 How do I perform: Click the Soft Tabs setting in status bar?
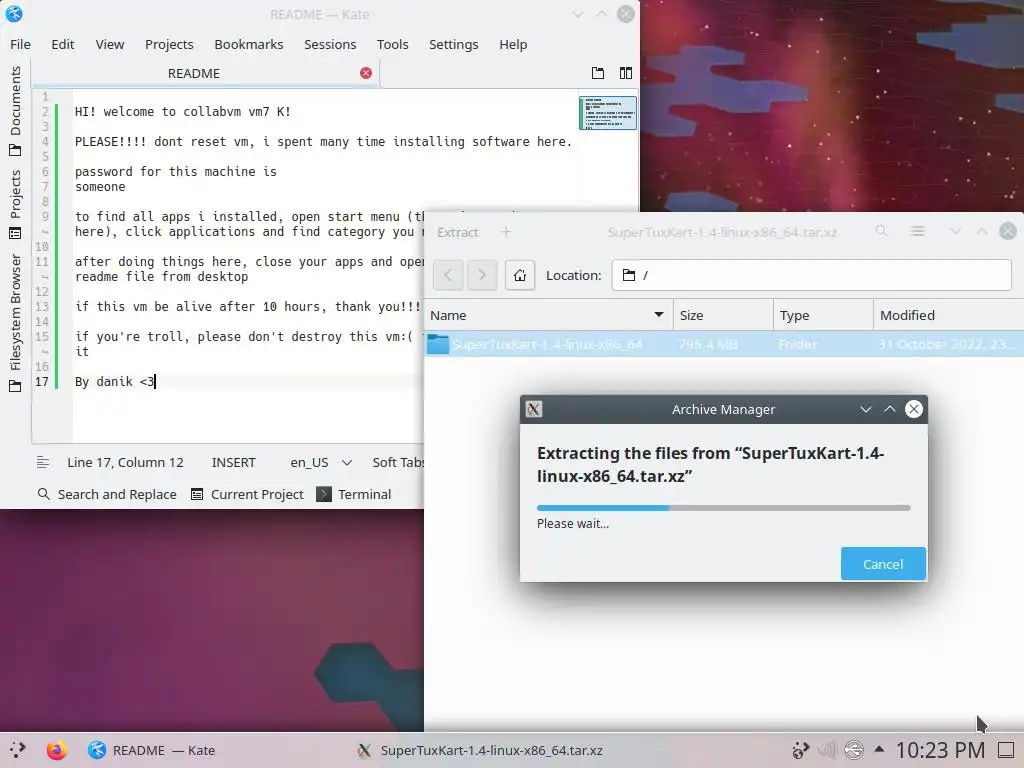click(x=398, y=462)
